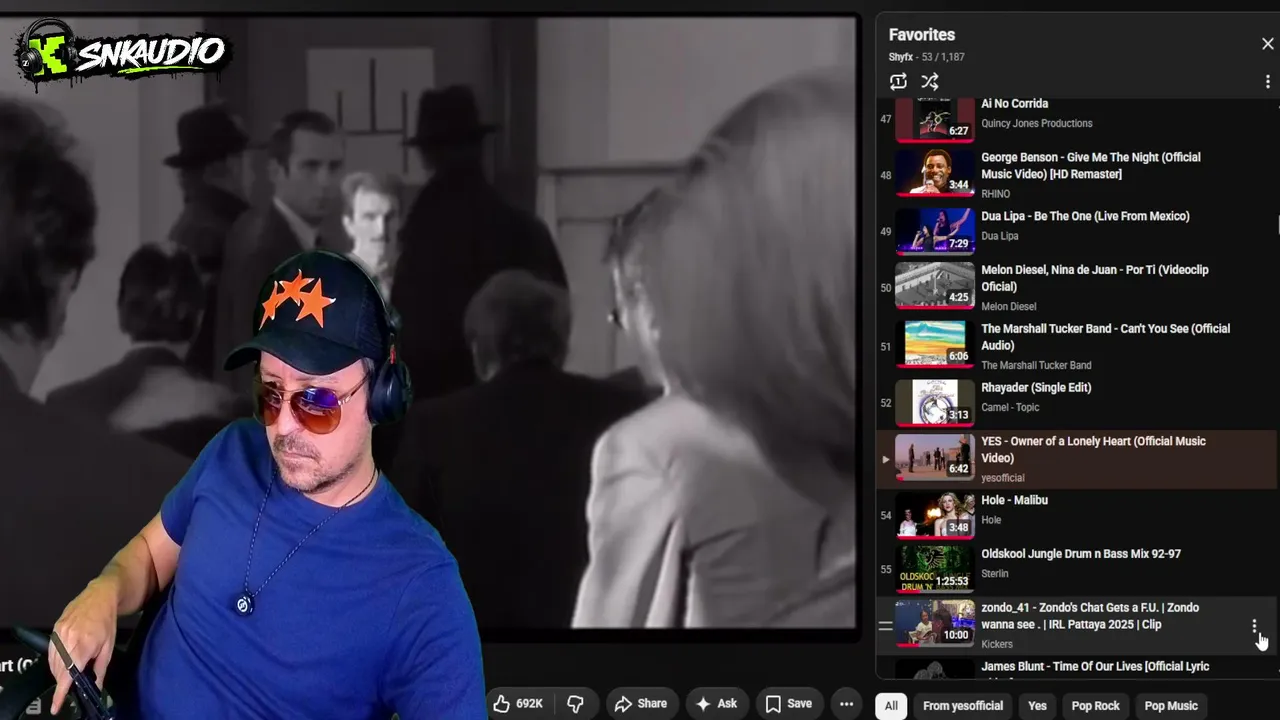Image resolution: width=1280 pixels, height=720 pixels.
Task: Open "Can't You See (Official Audio)" title
Action: tap(1105, 337)
